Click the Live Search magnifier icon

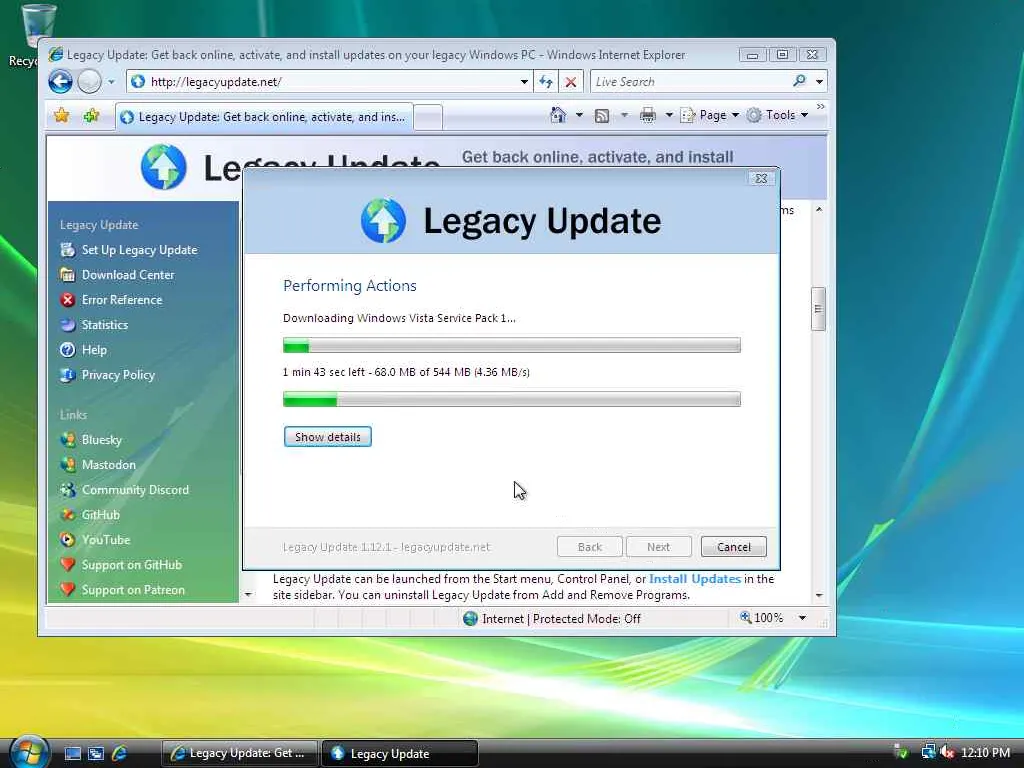[799, 81]
